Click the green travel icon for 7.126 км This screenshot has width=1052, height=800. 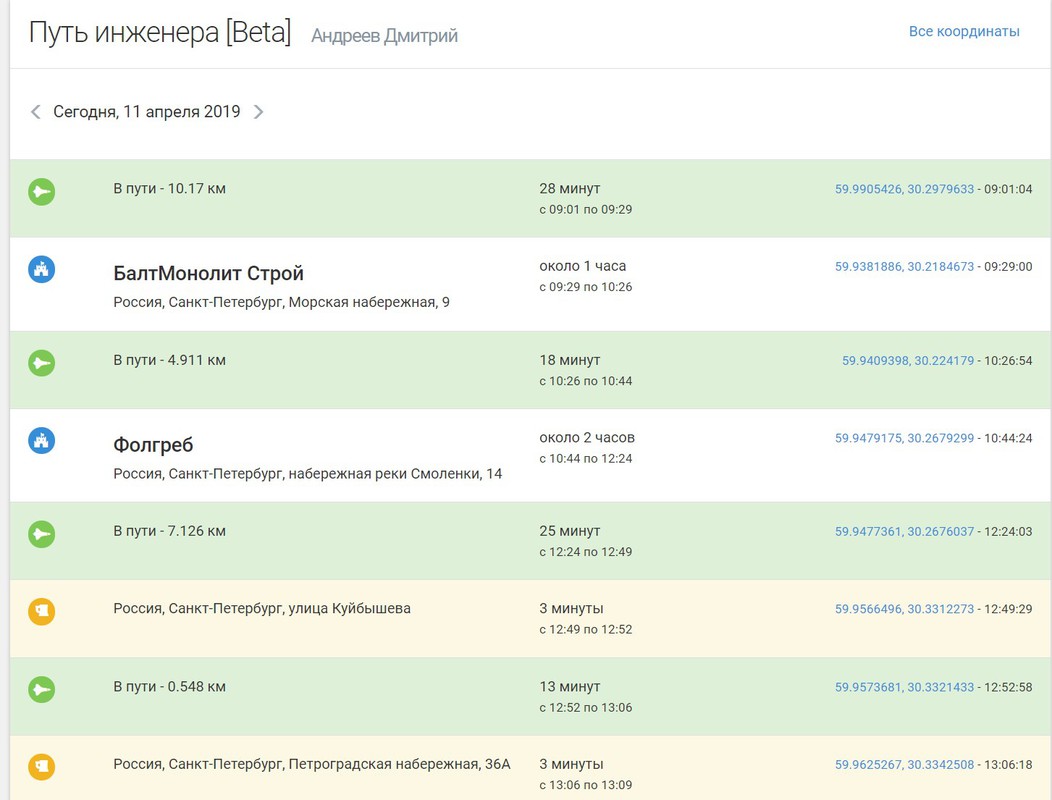click(42, 534)
